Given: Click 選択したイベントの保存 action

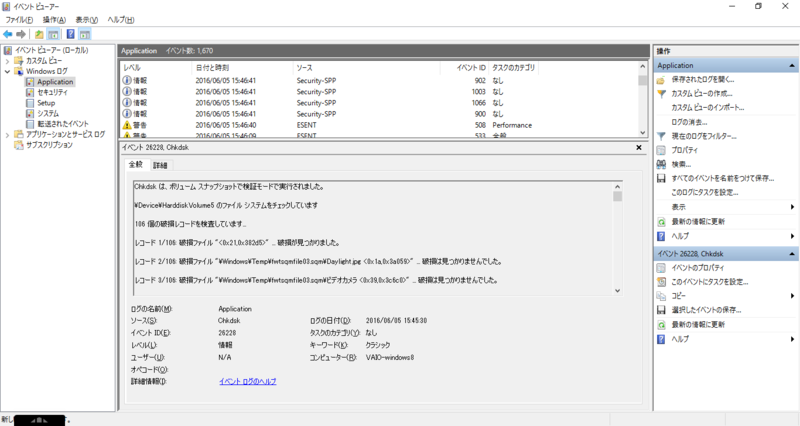Looking at the screenshot, I should coord(706,310).
